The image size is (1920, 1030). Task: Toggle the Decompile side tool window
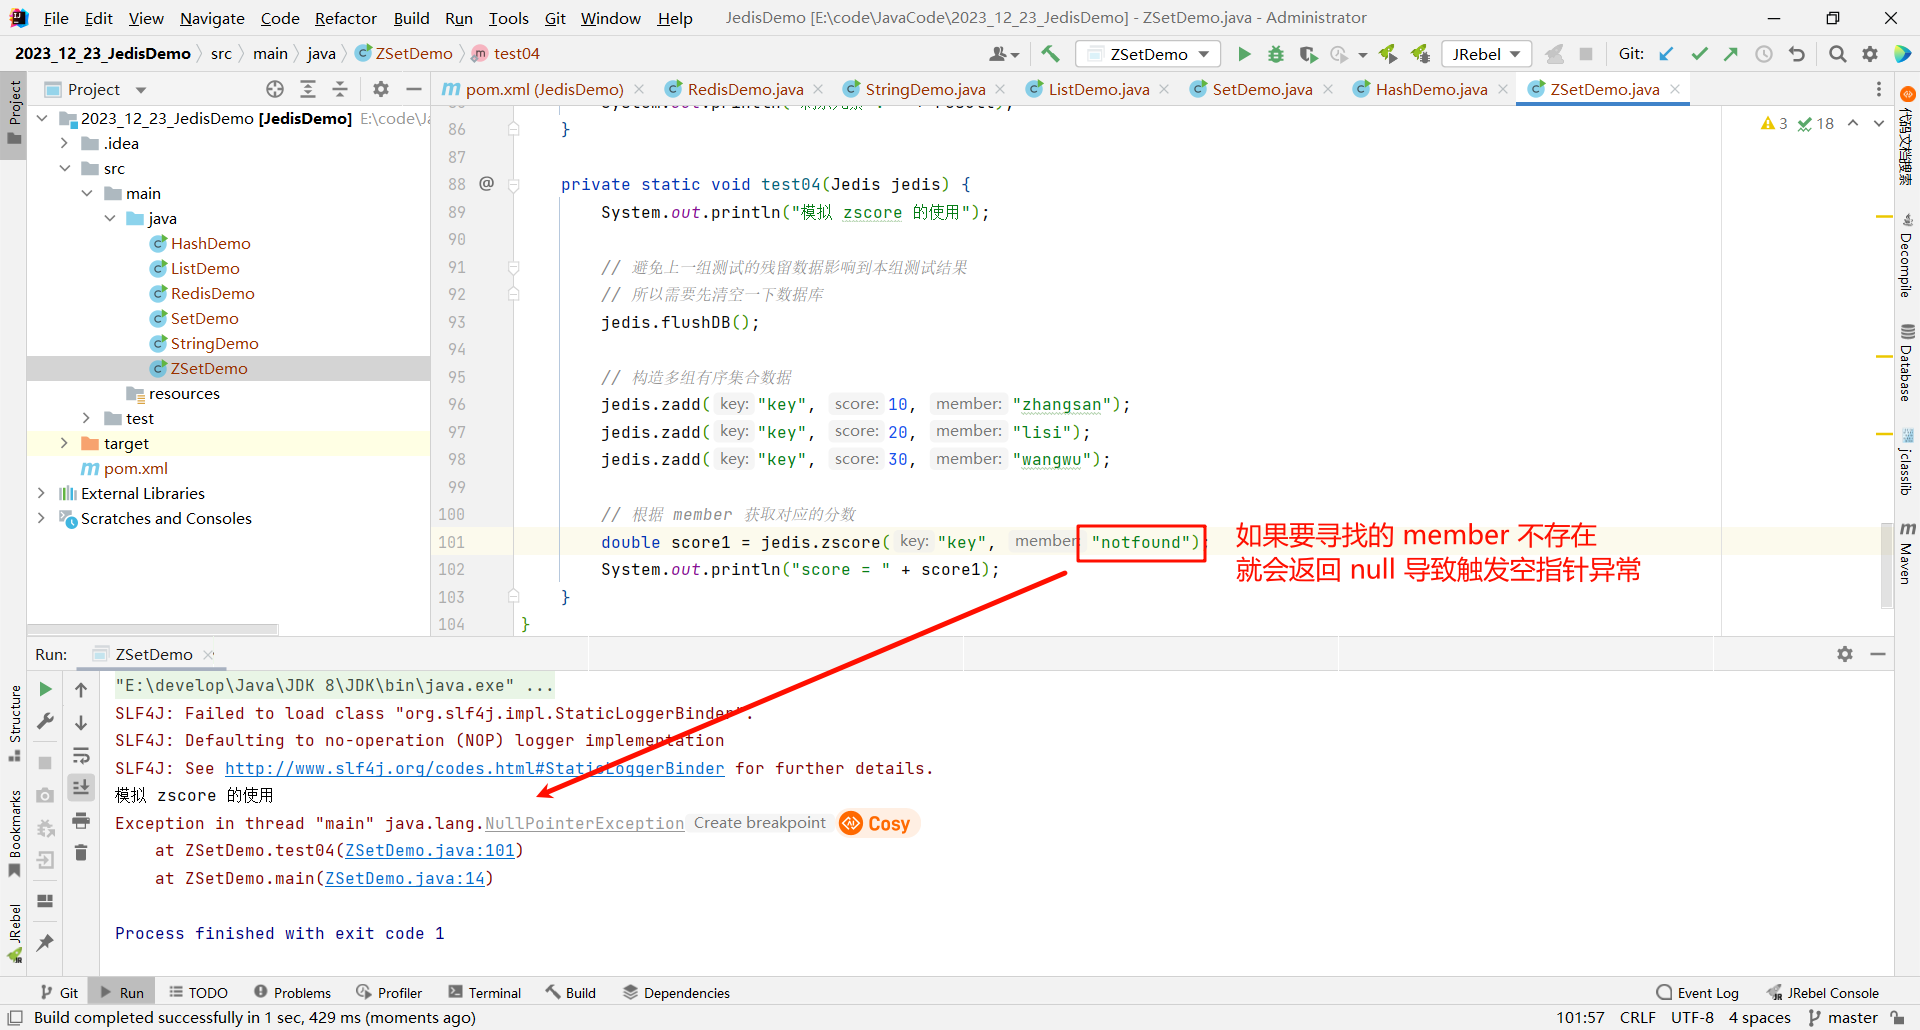[1907, 255]
